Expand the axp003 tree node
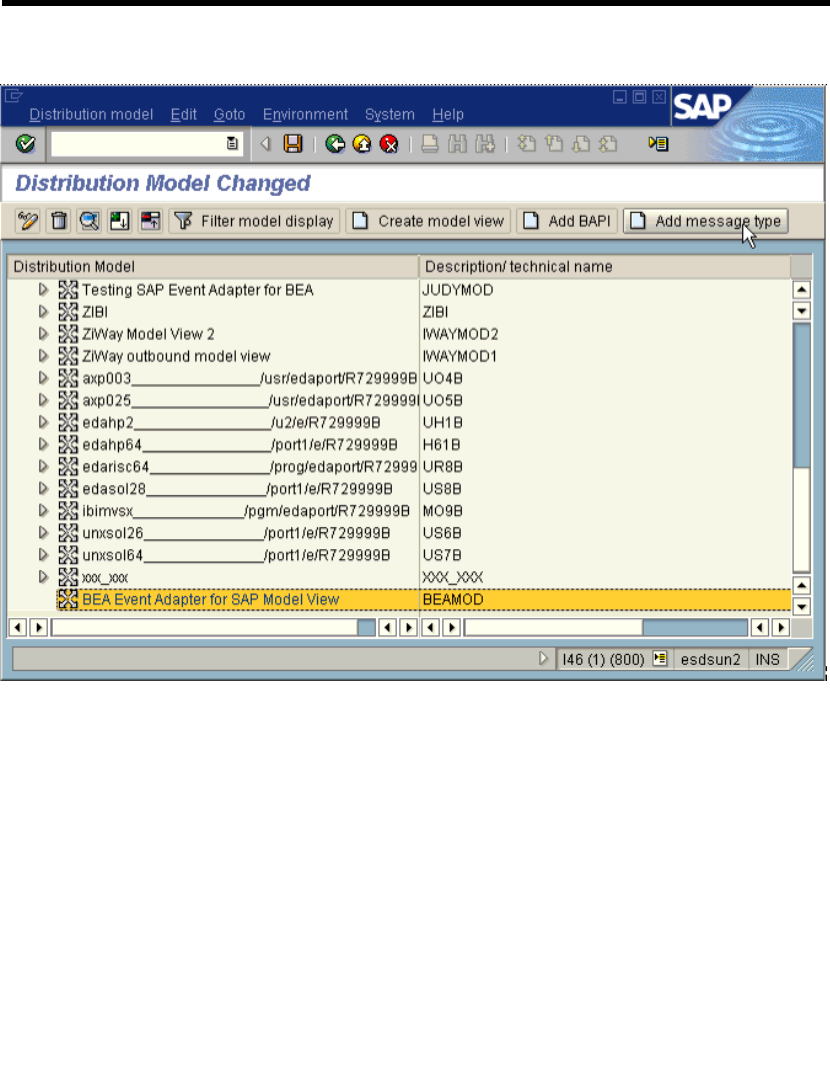This screenshot has width=830, height=1076. click(43, 377)
